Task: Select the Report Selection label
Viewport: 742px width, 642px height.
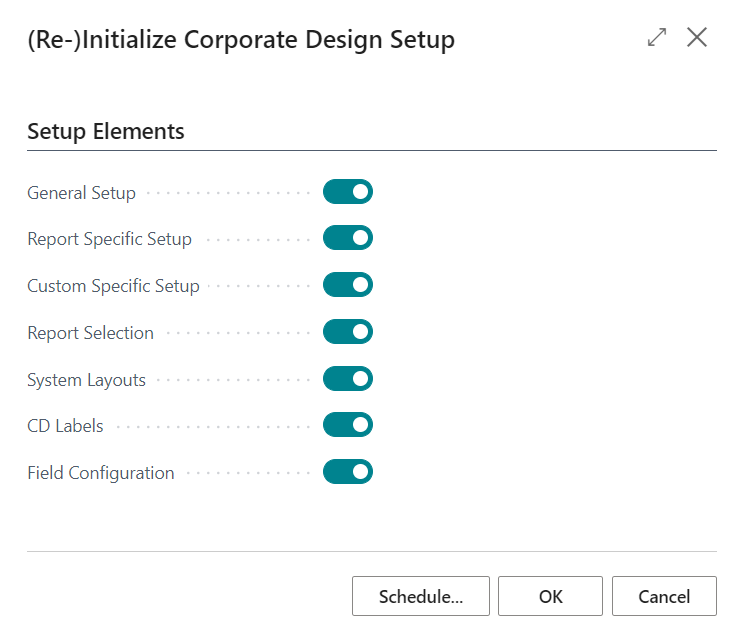Action: pos(90,333)
